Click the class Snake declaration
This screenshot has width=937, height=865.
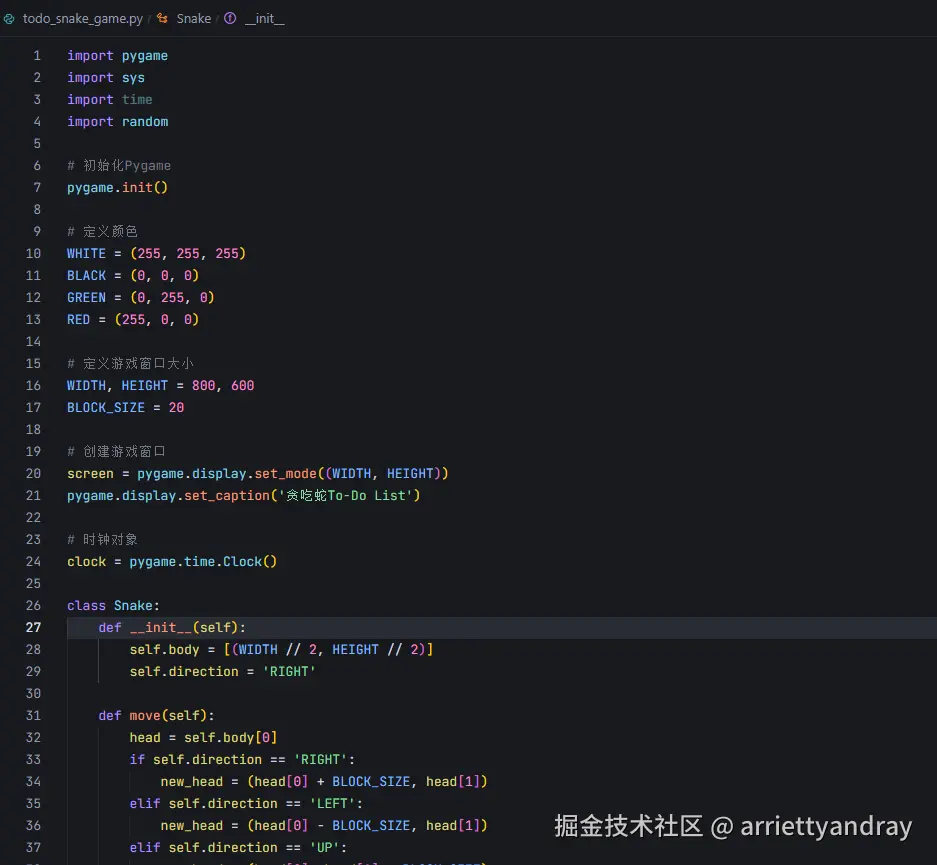coord(113,605)
